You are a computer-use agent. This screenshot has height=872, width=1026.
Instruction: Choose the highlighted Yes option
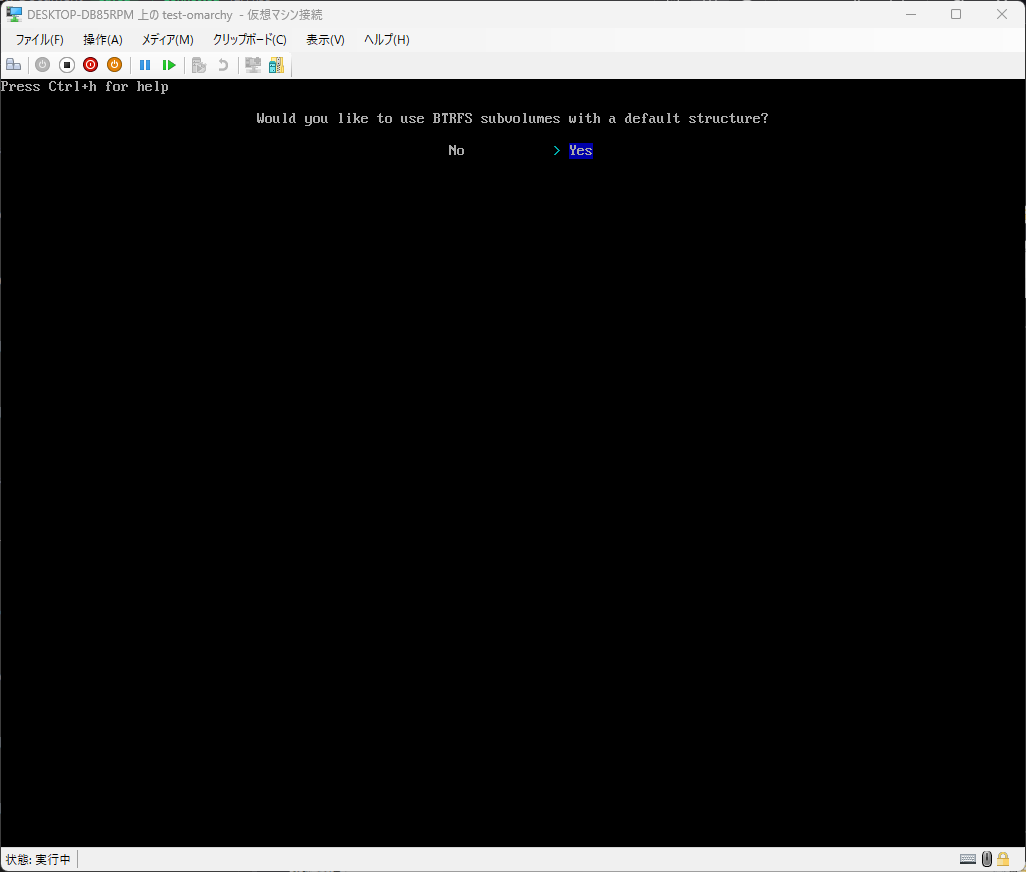580,150
